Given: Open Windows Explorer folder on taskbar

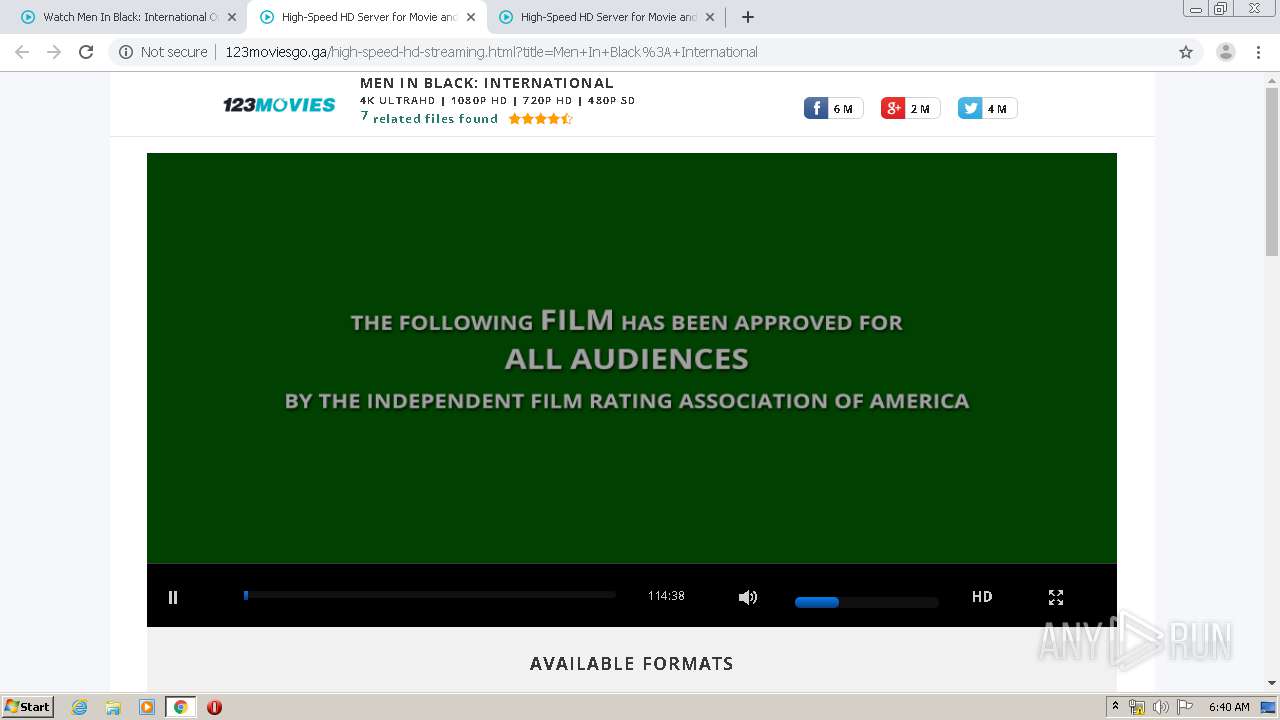Looking at the screenshot, I should 113,707.
